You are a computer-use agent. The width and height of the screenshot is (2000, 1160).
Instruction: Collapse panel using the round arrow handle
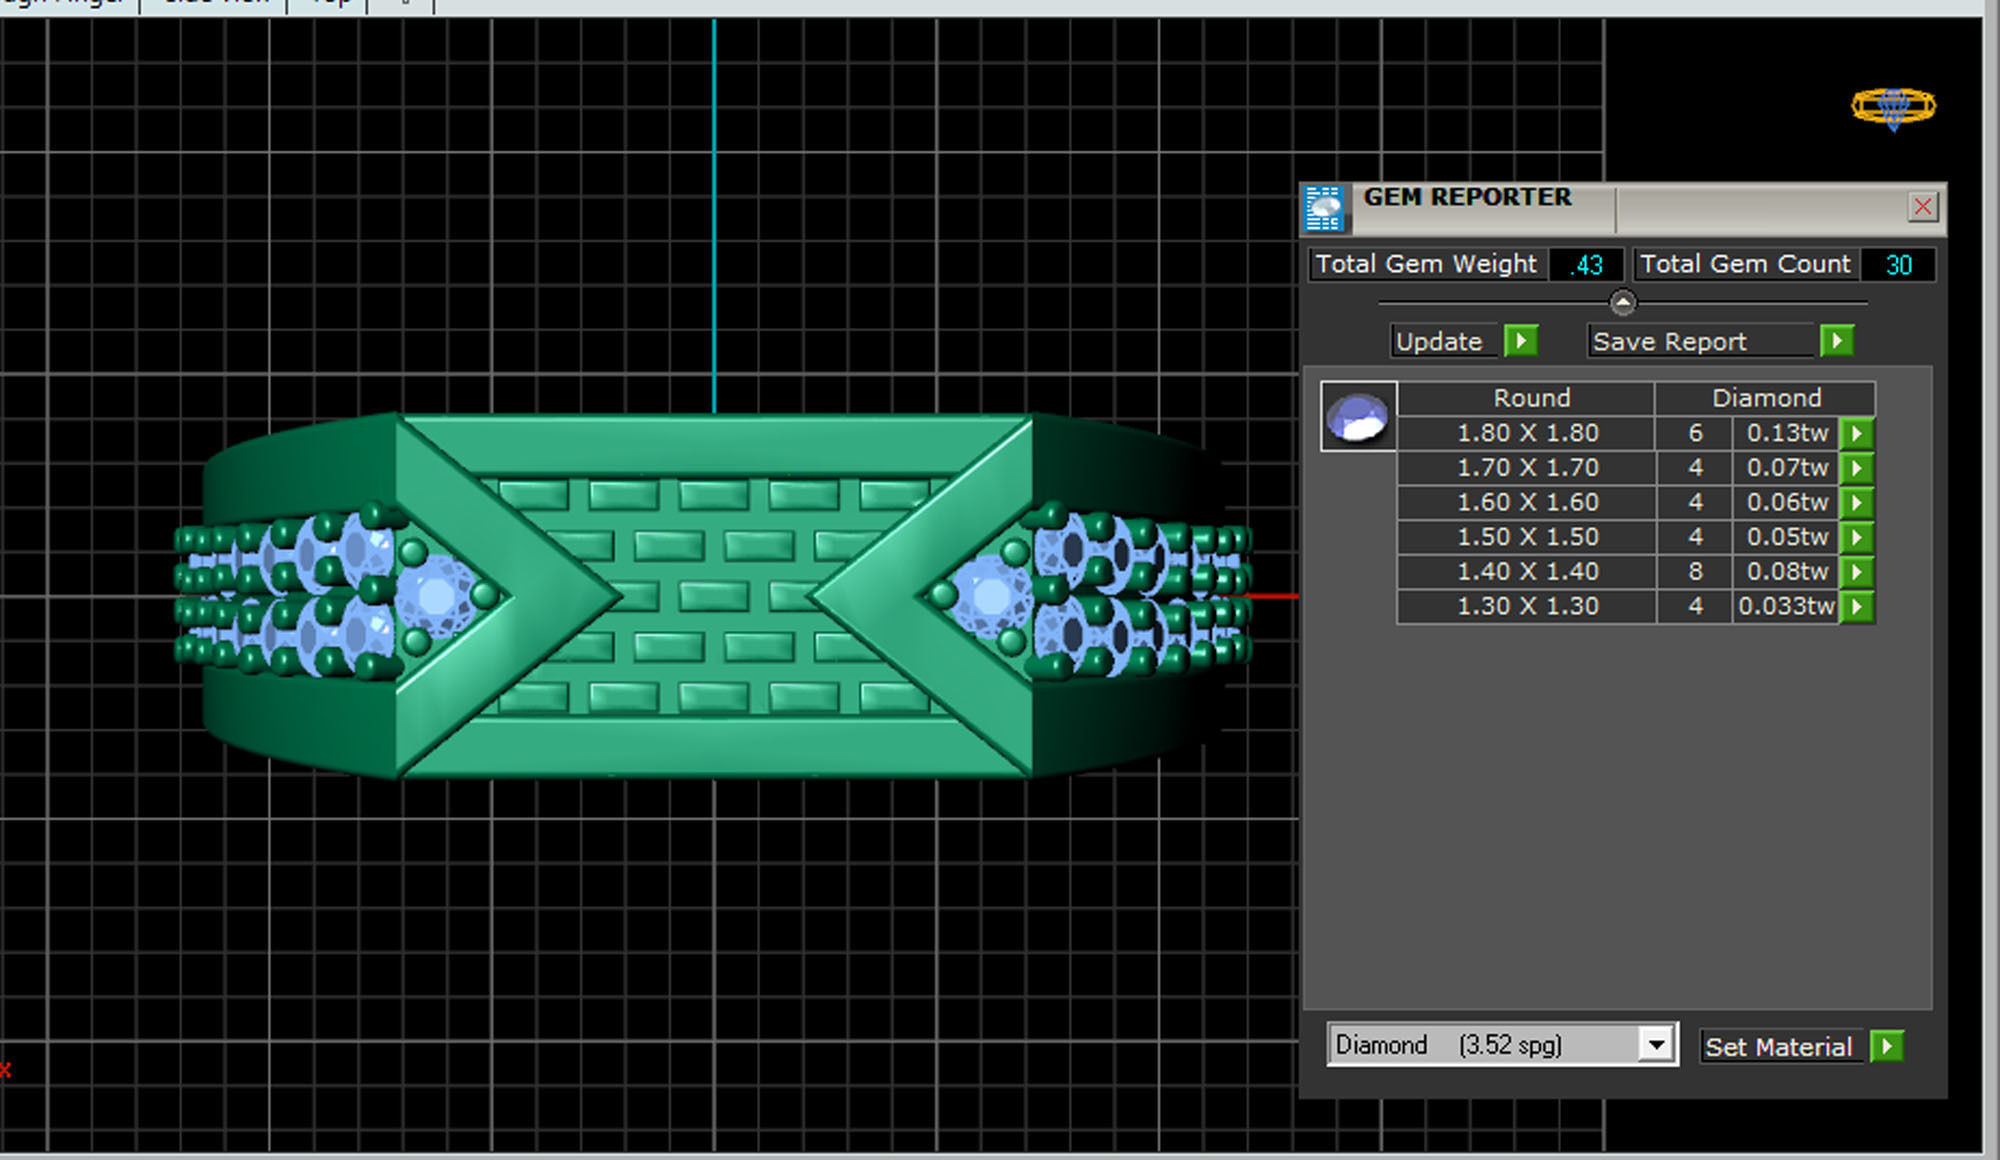click(x=1623, y=302)
